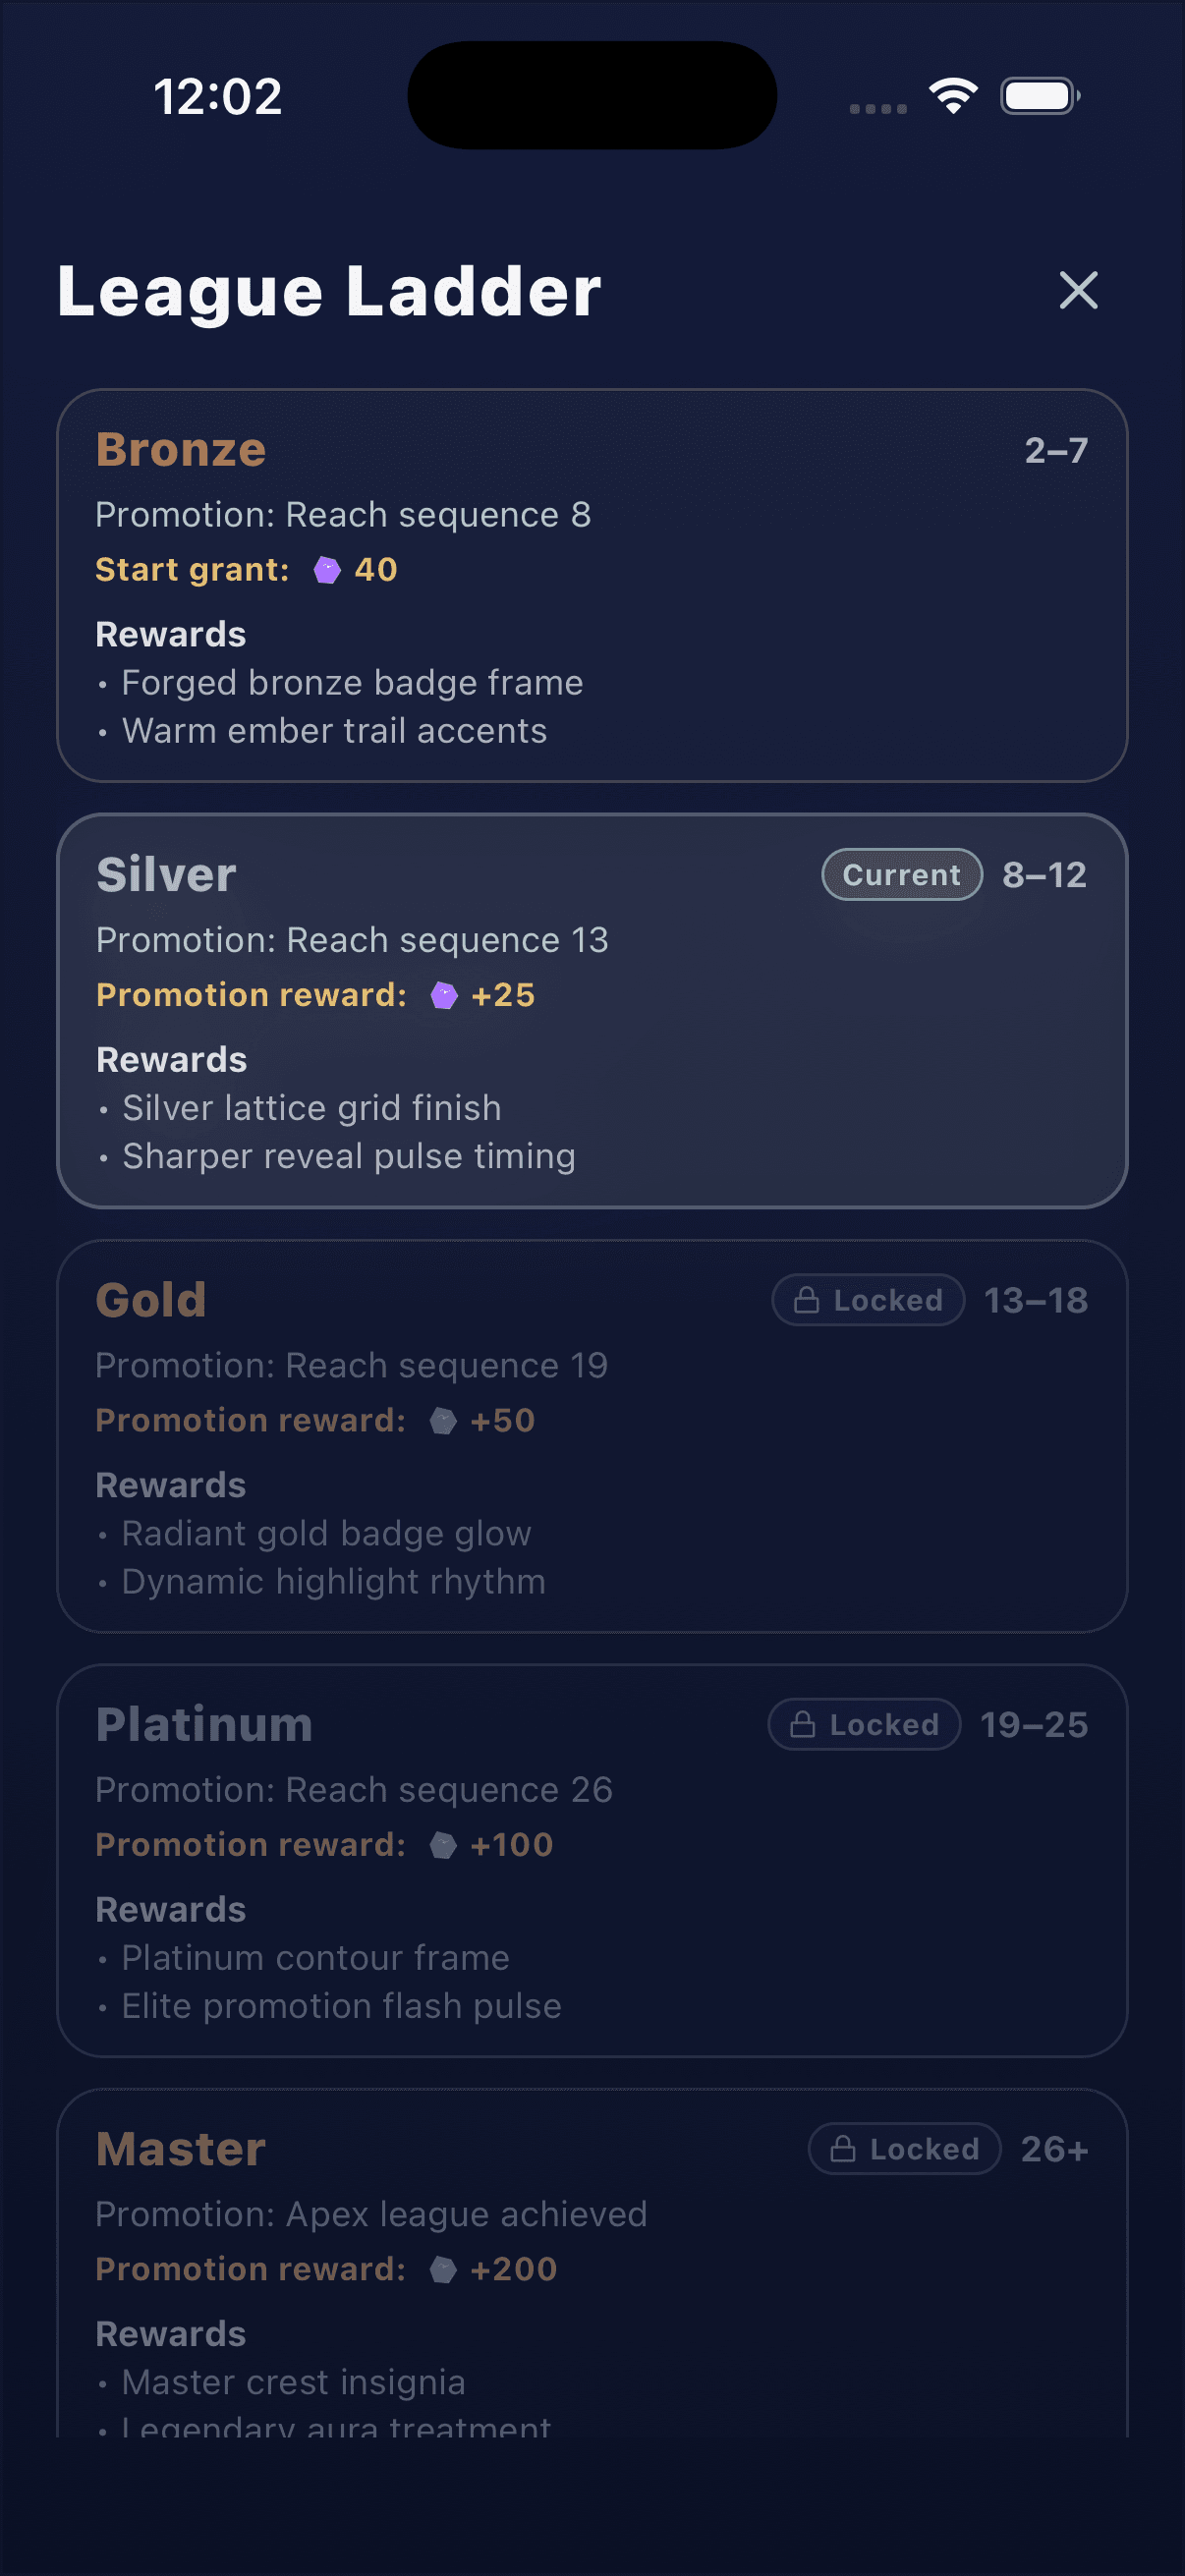
Task: Expand the Bronze league card details
Action: [592, 583]
